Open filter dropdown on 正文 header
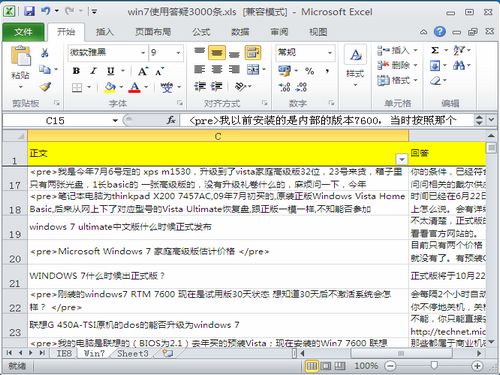The height and width of the screenshot is (375, 500). [402, 159]
